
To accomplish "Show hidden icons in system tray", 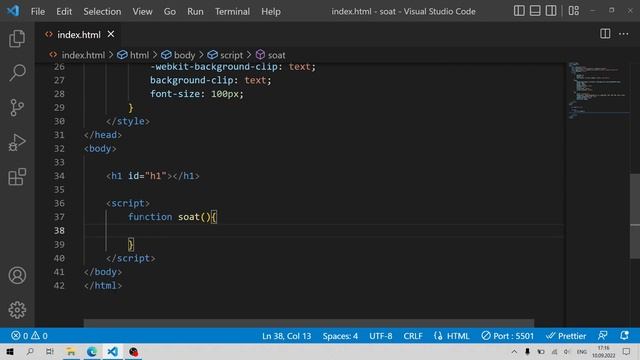I will coord(514,351).
